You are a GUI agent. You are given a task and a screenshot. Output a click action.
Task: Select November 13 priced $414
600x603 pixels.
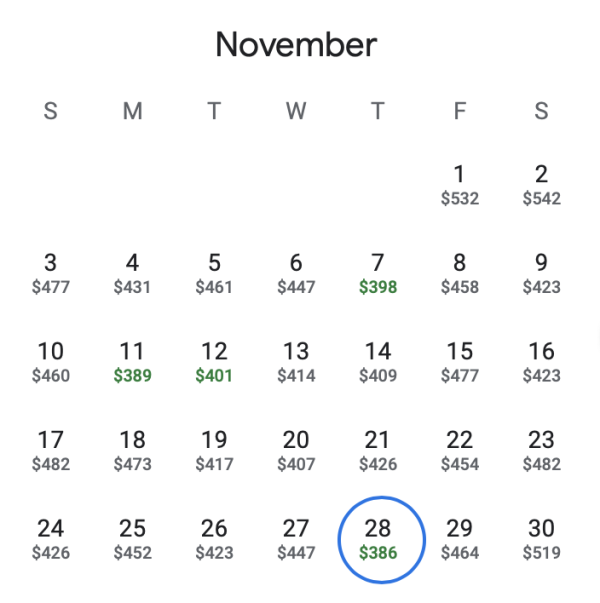[296, 362]
